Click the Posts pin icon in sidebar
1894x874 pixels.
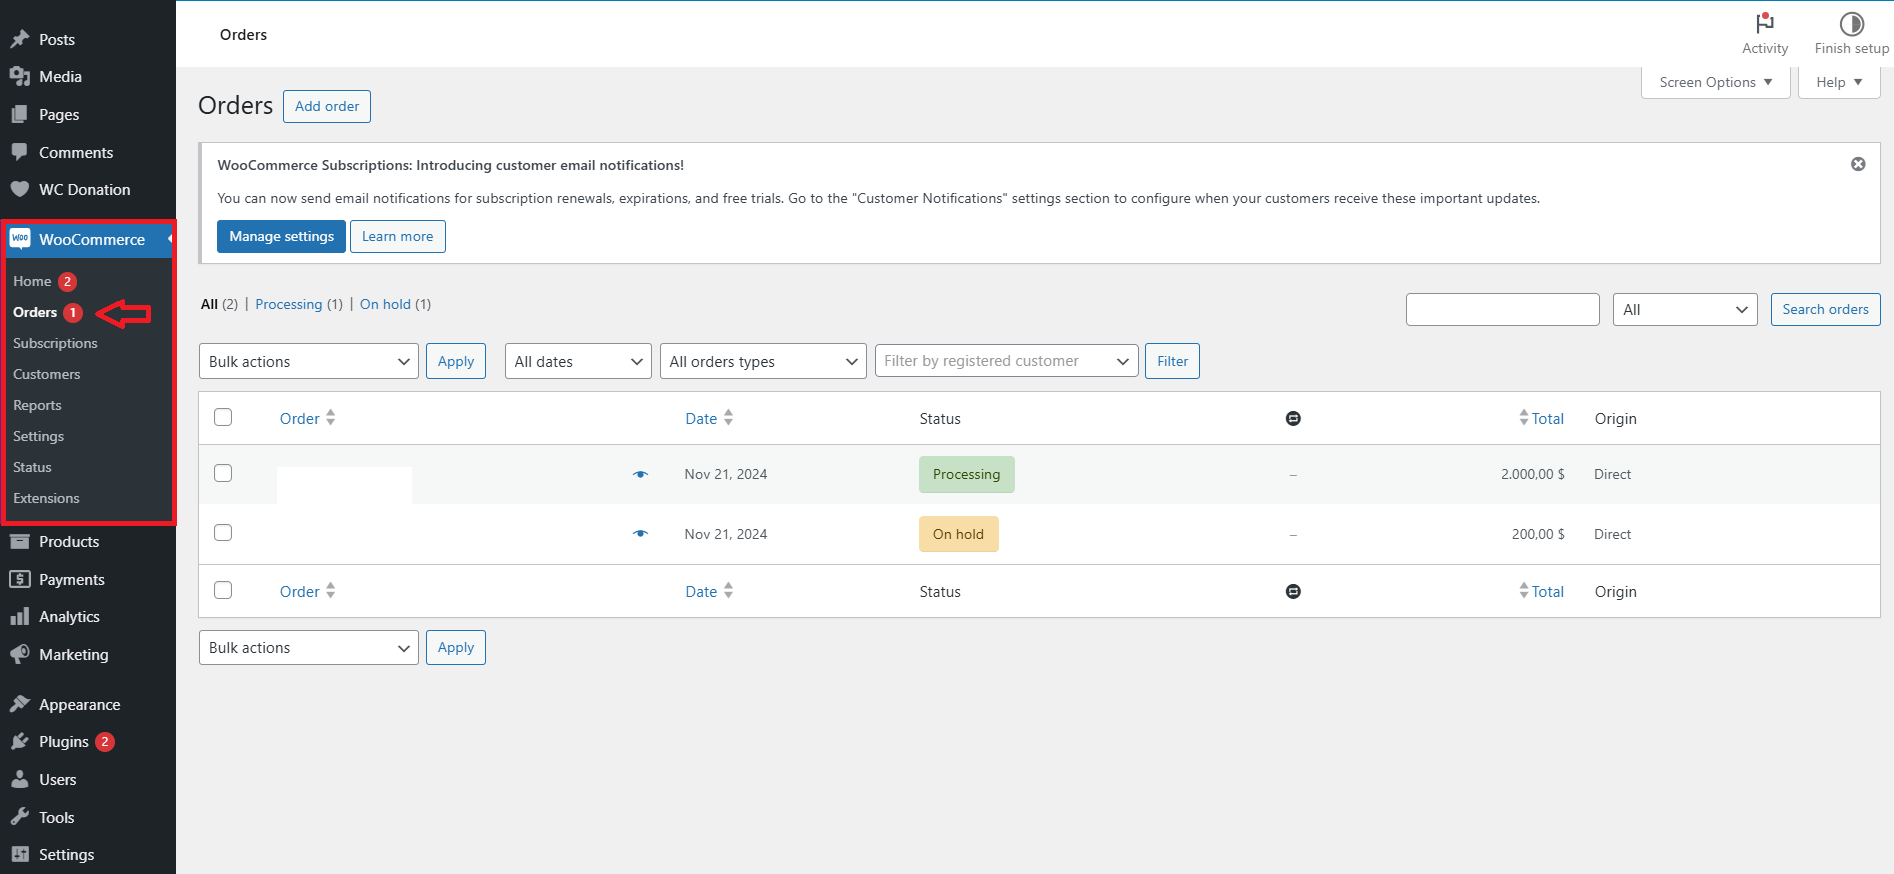19,39
